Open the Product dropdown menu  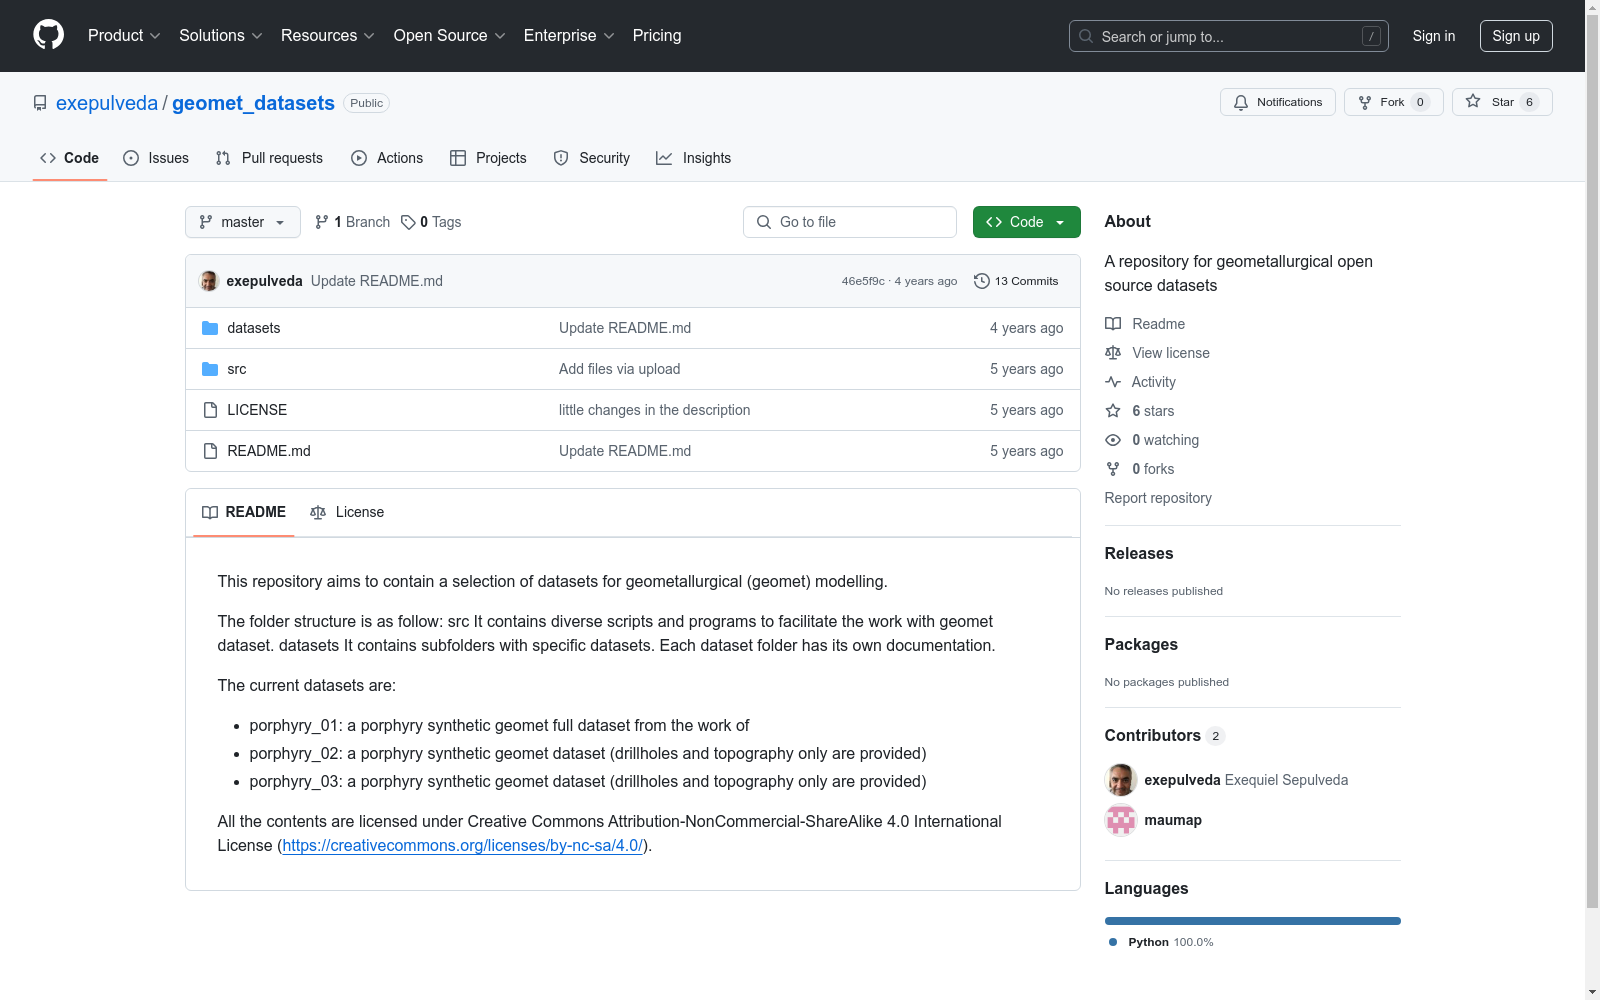[x=124, y=36]
